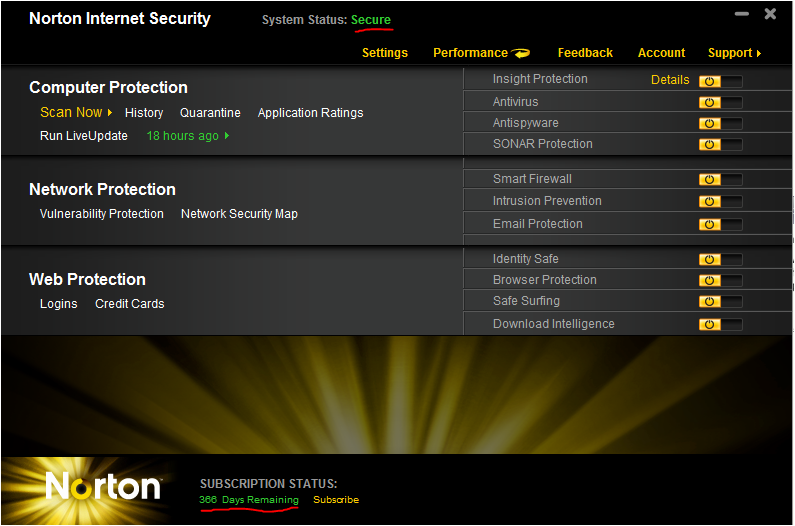Click Insight Protection label
The height and width of the screenshot is (526, 795).
[540, 79]
